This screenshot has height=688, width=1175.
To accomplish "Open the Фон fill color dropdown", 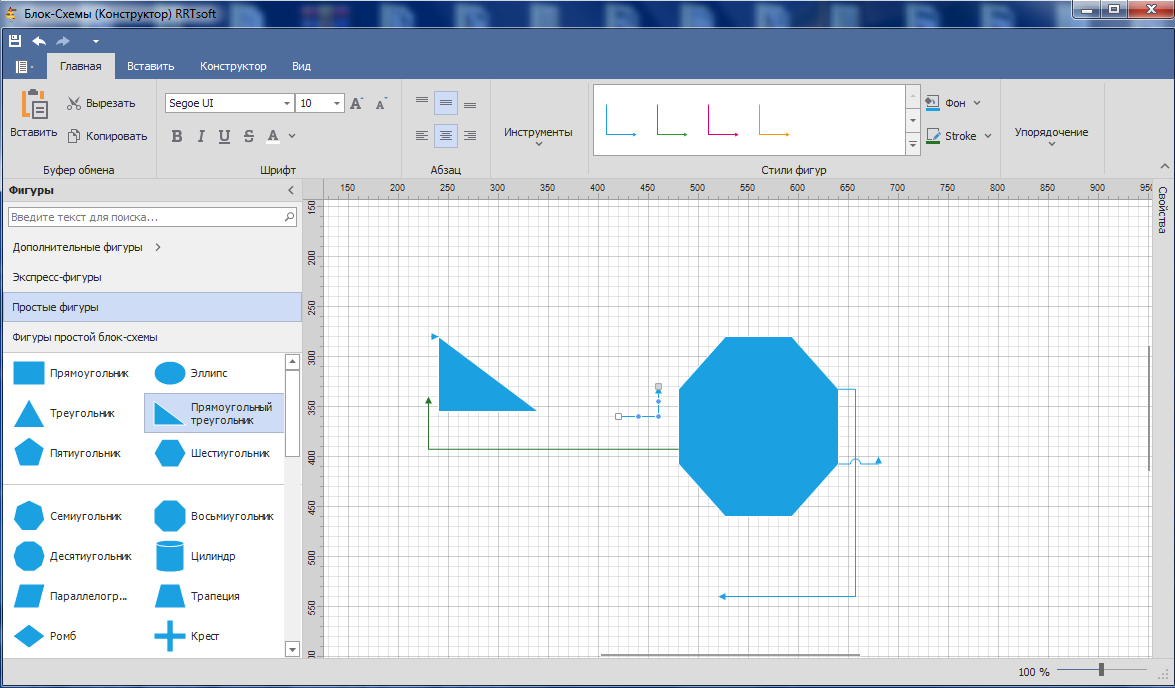I will (x=976, y=102).
